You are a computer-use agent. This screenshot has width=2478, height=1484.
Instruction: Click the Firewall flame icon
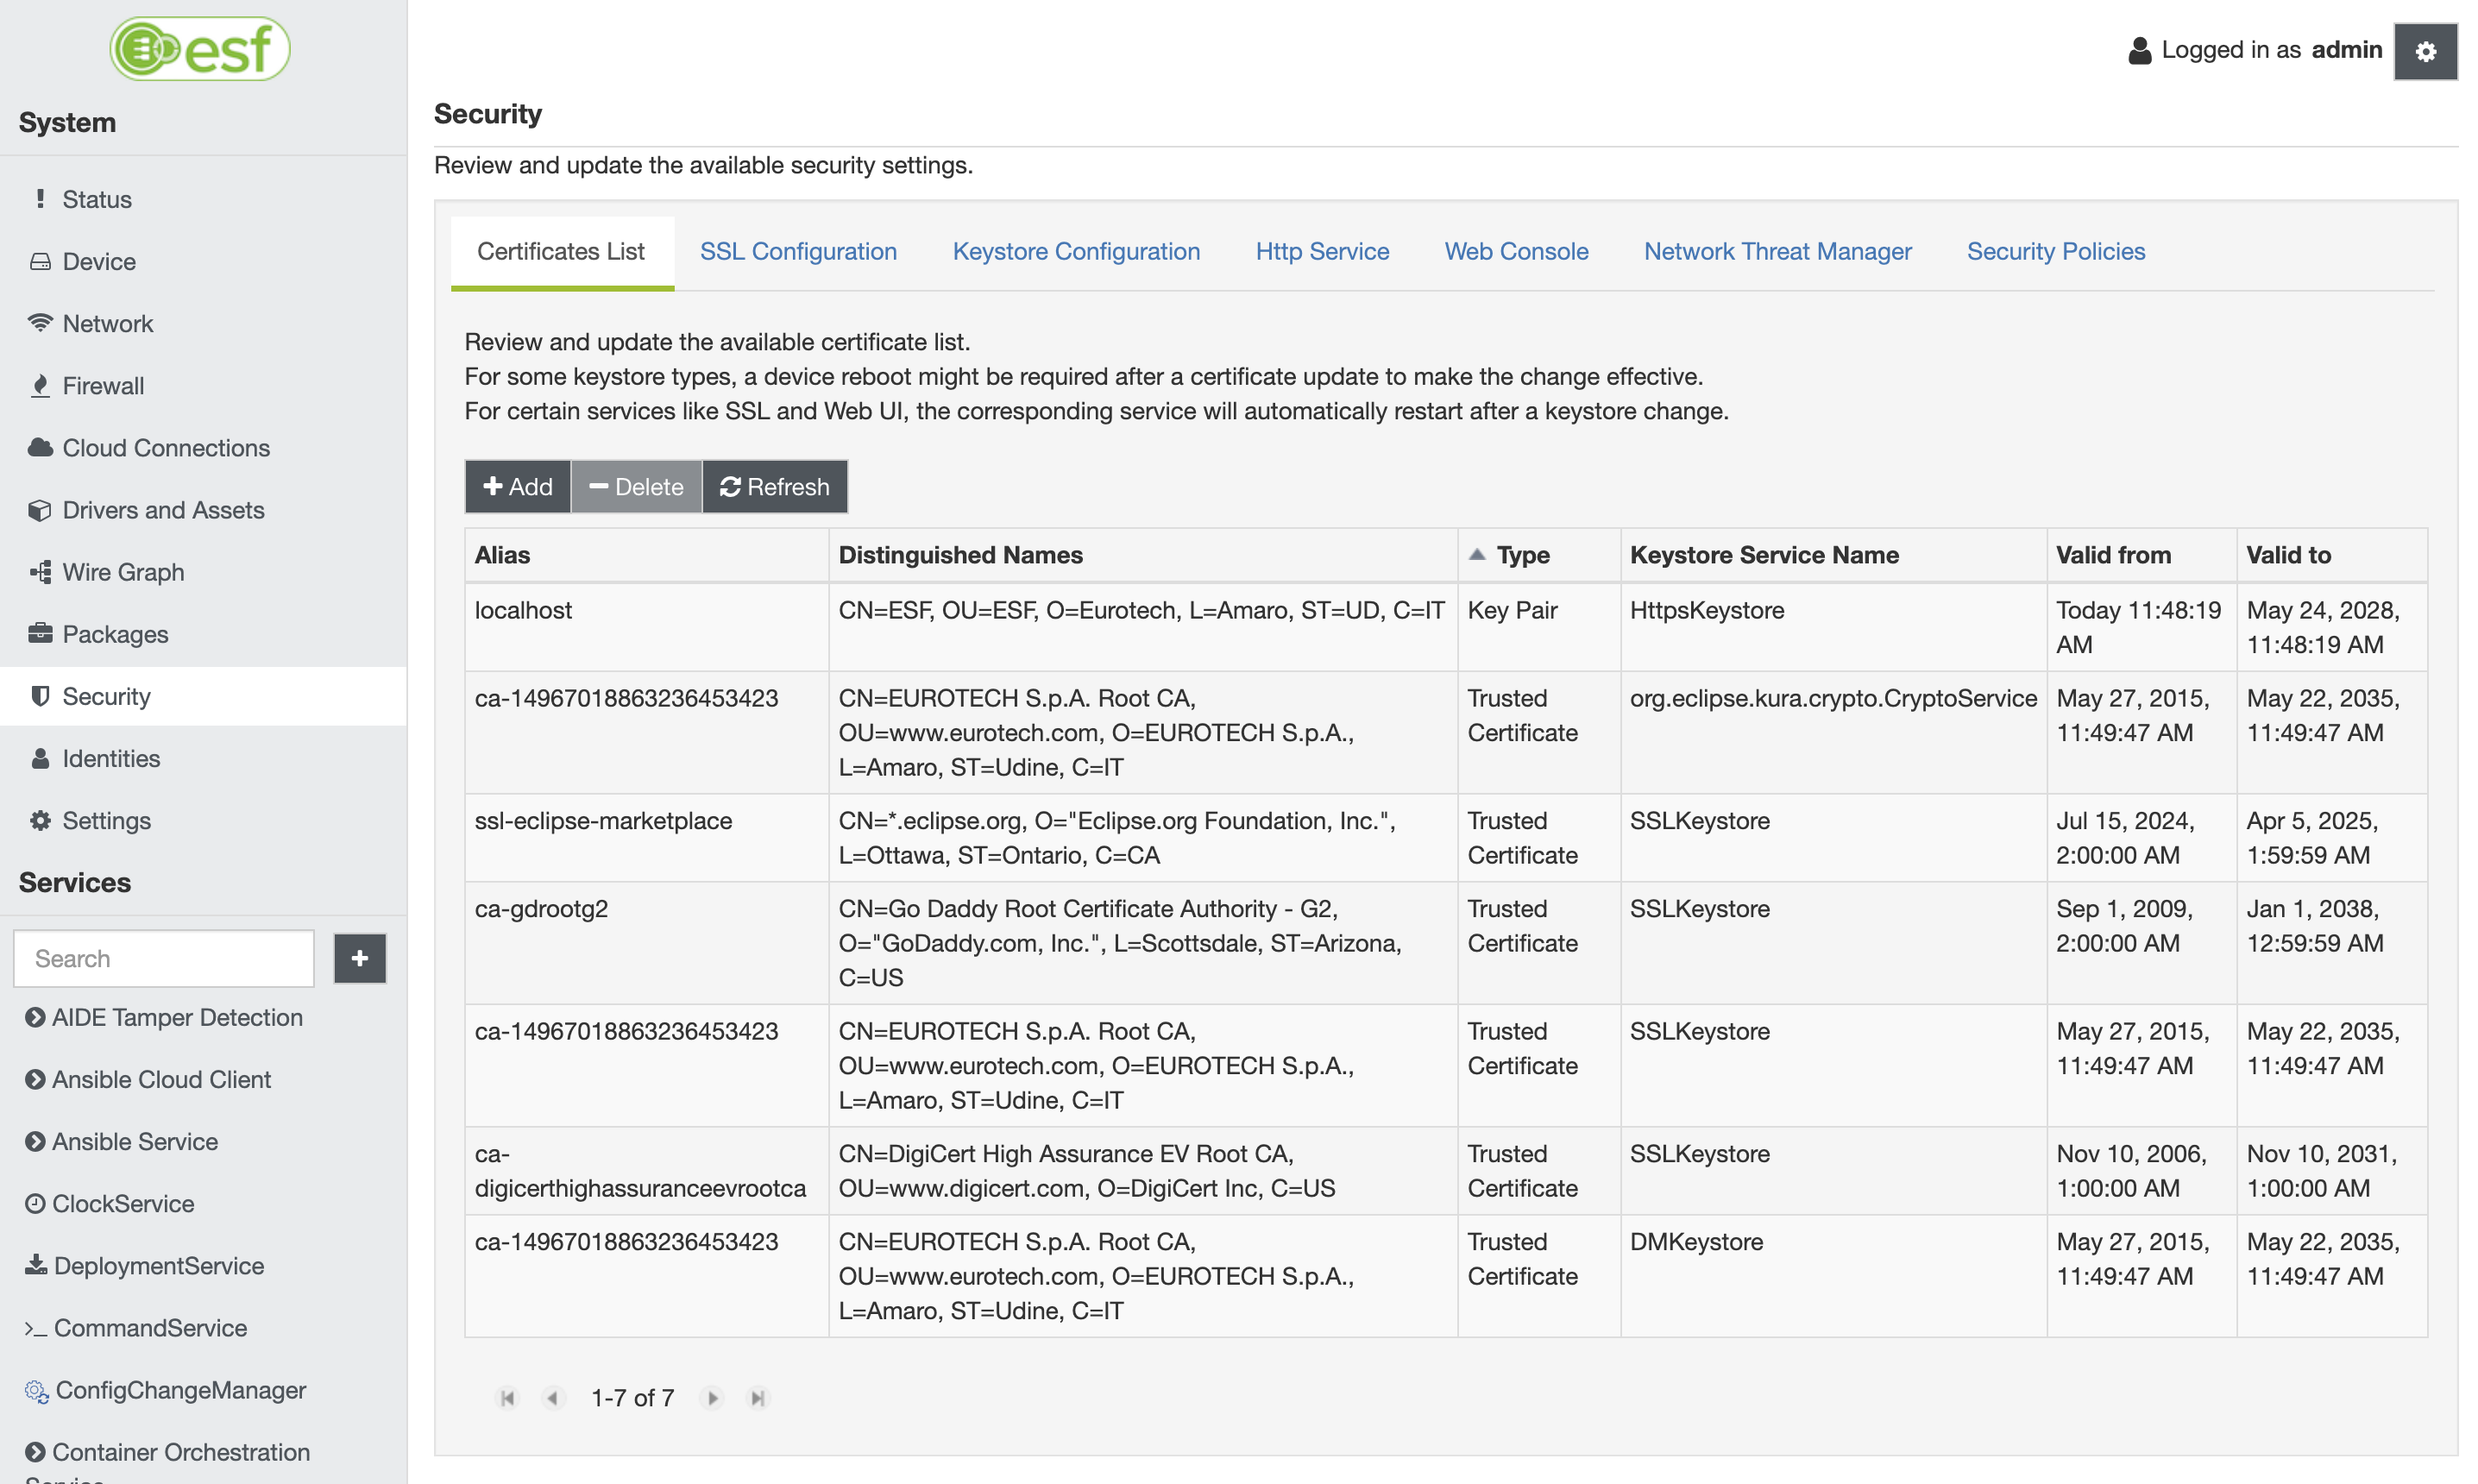click(40, 385)
